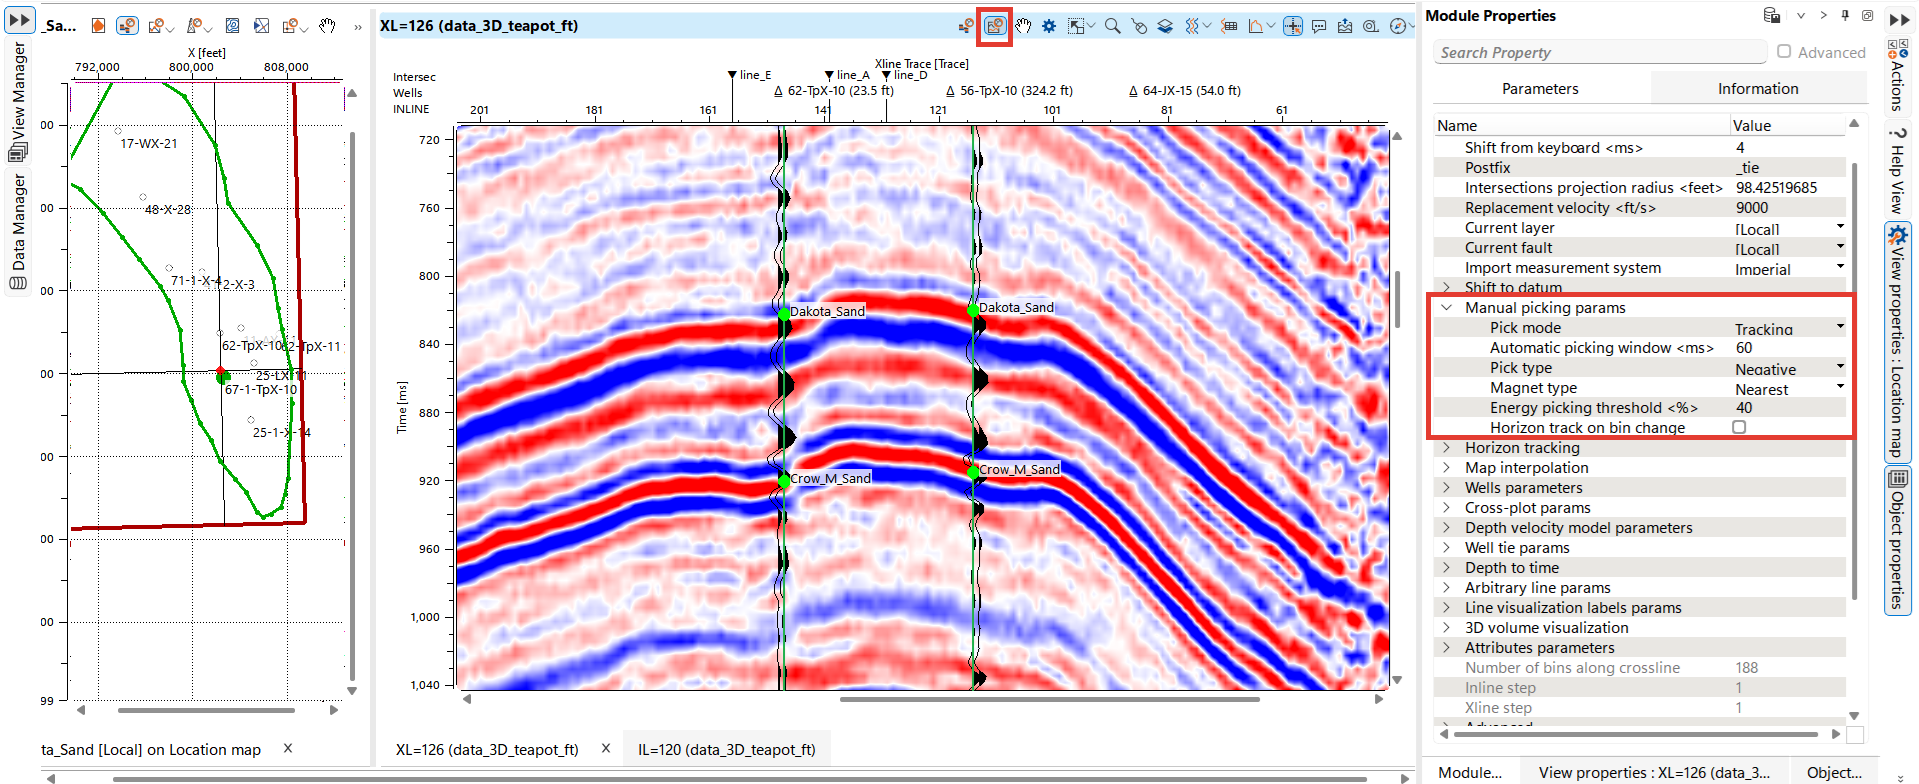Click the Search Property field
This screenshot has height=784, width=1919.
coord(1598,52)
